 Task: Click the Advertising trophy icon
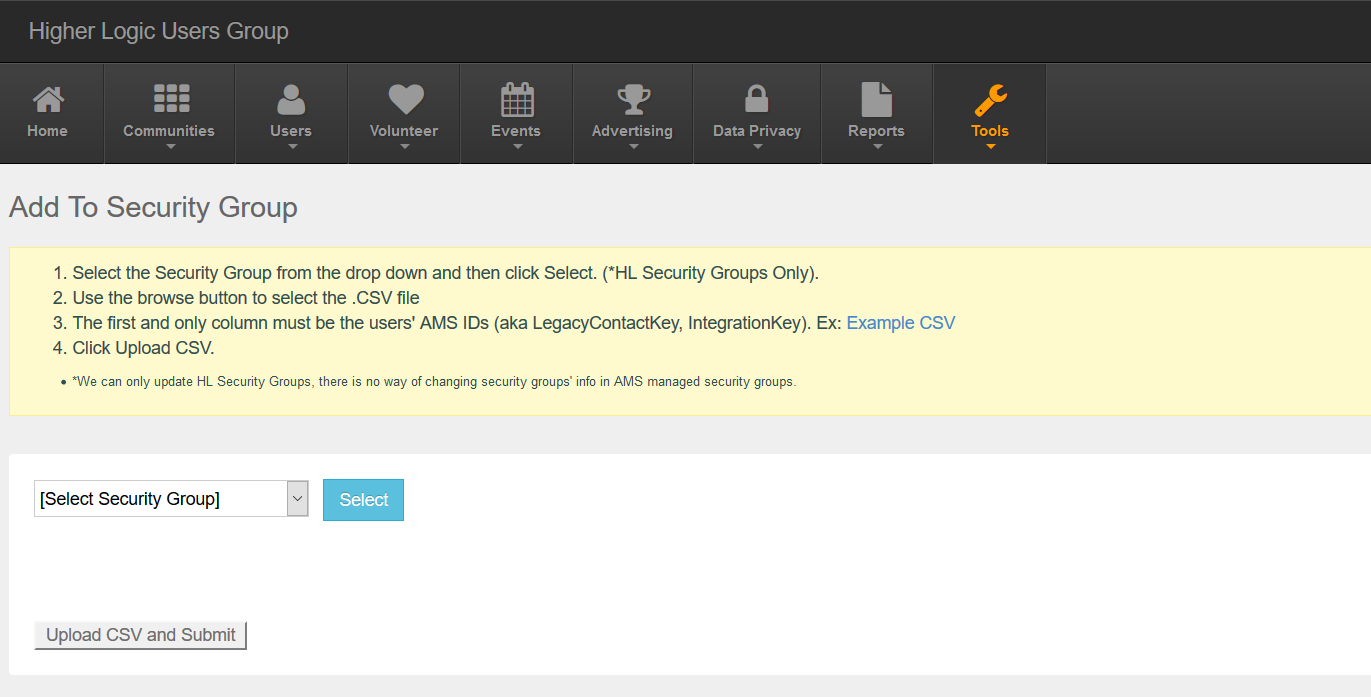click(633, 99)
